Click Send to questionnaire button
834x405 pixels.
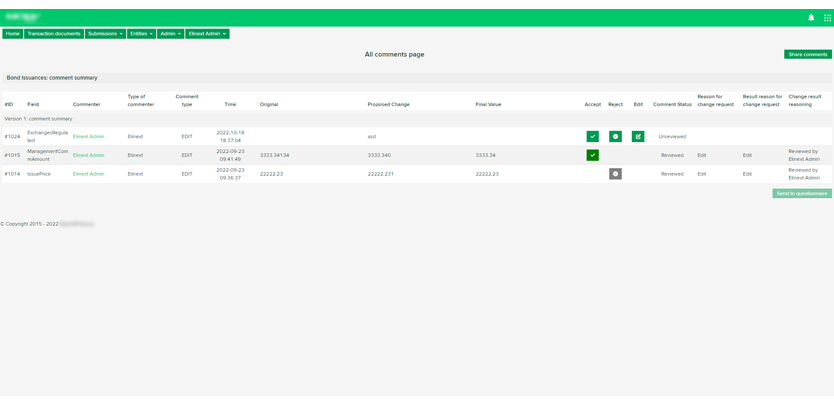point(801,193)
